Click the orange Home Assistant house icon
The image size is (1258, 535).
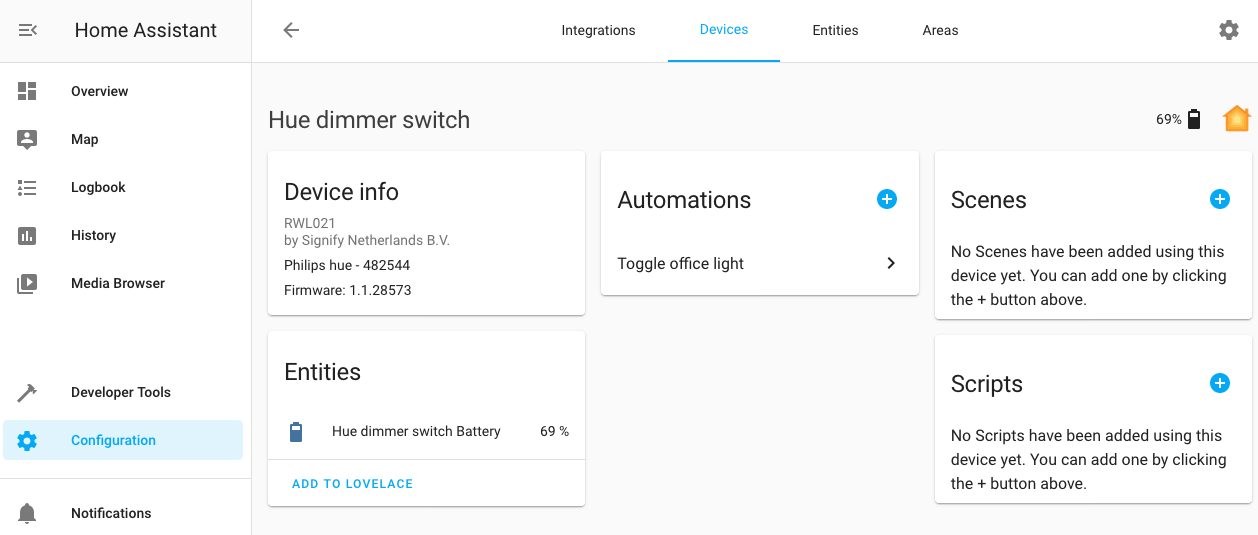(x=1236, y=119)
